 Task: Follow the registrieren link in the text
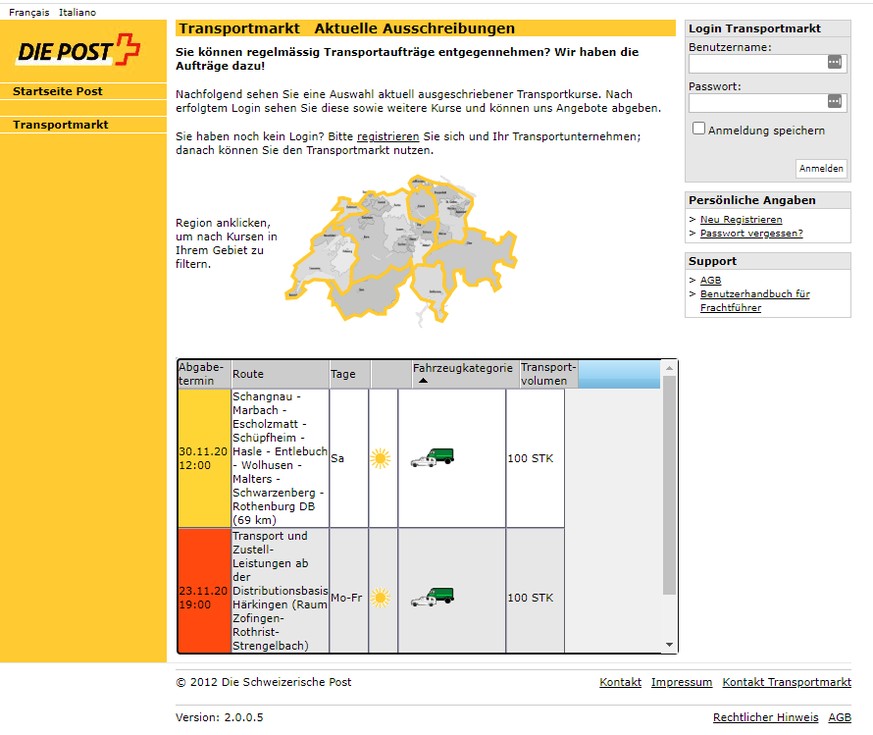coord(388,136)
